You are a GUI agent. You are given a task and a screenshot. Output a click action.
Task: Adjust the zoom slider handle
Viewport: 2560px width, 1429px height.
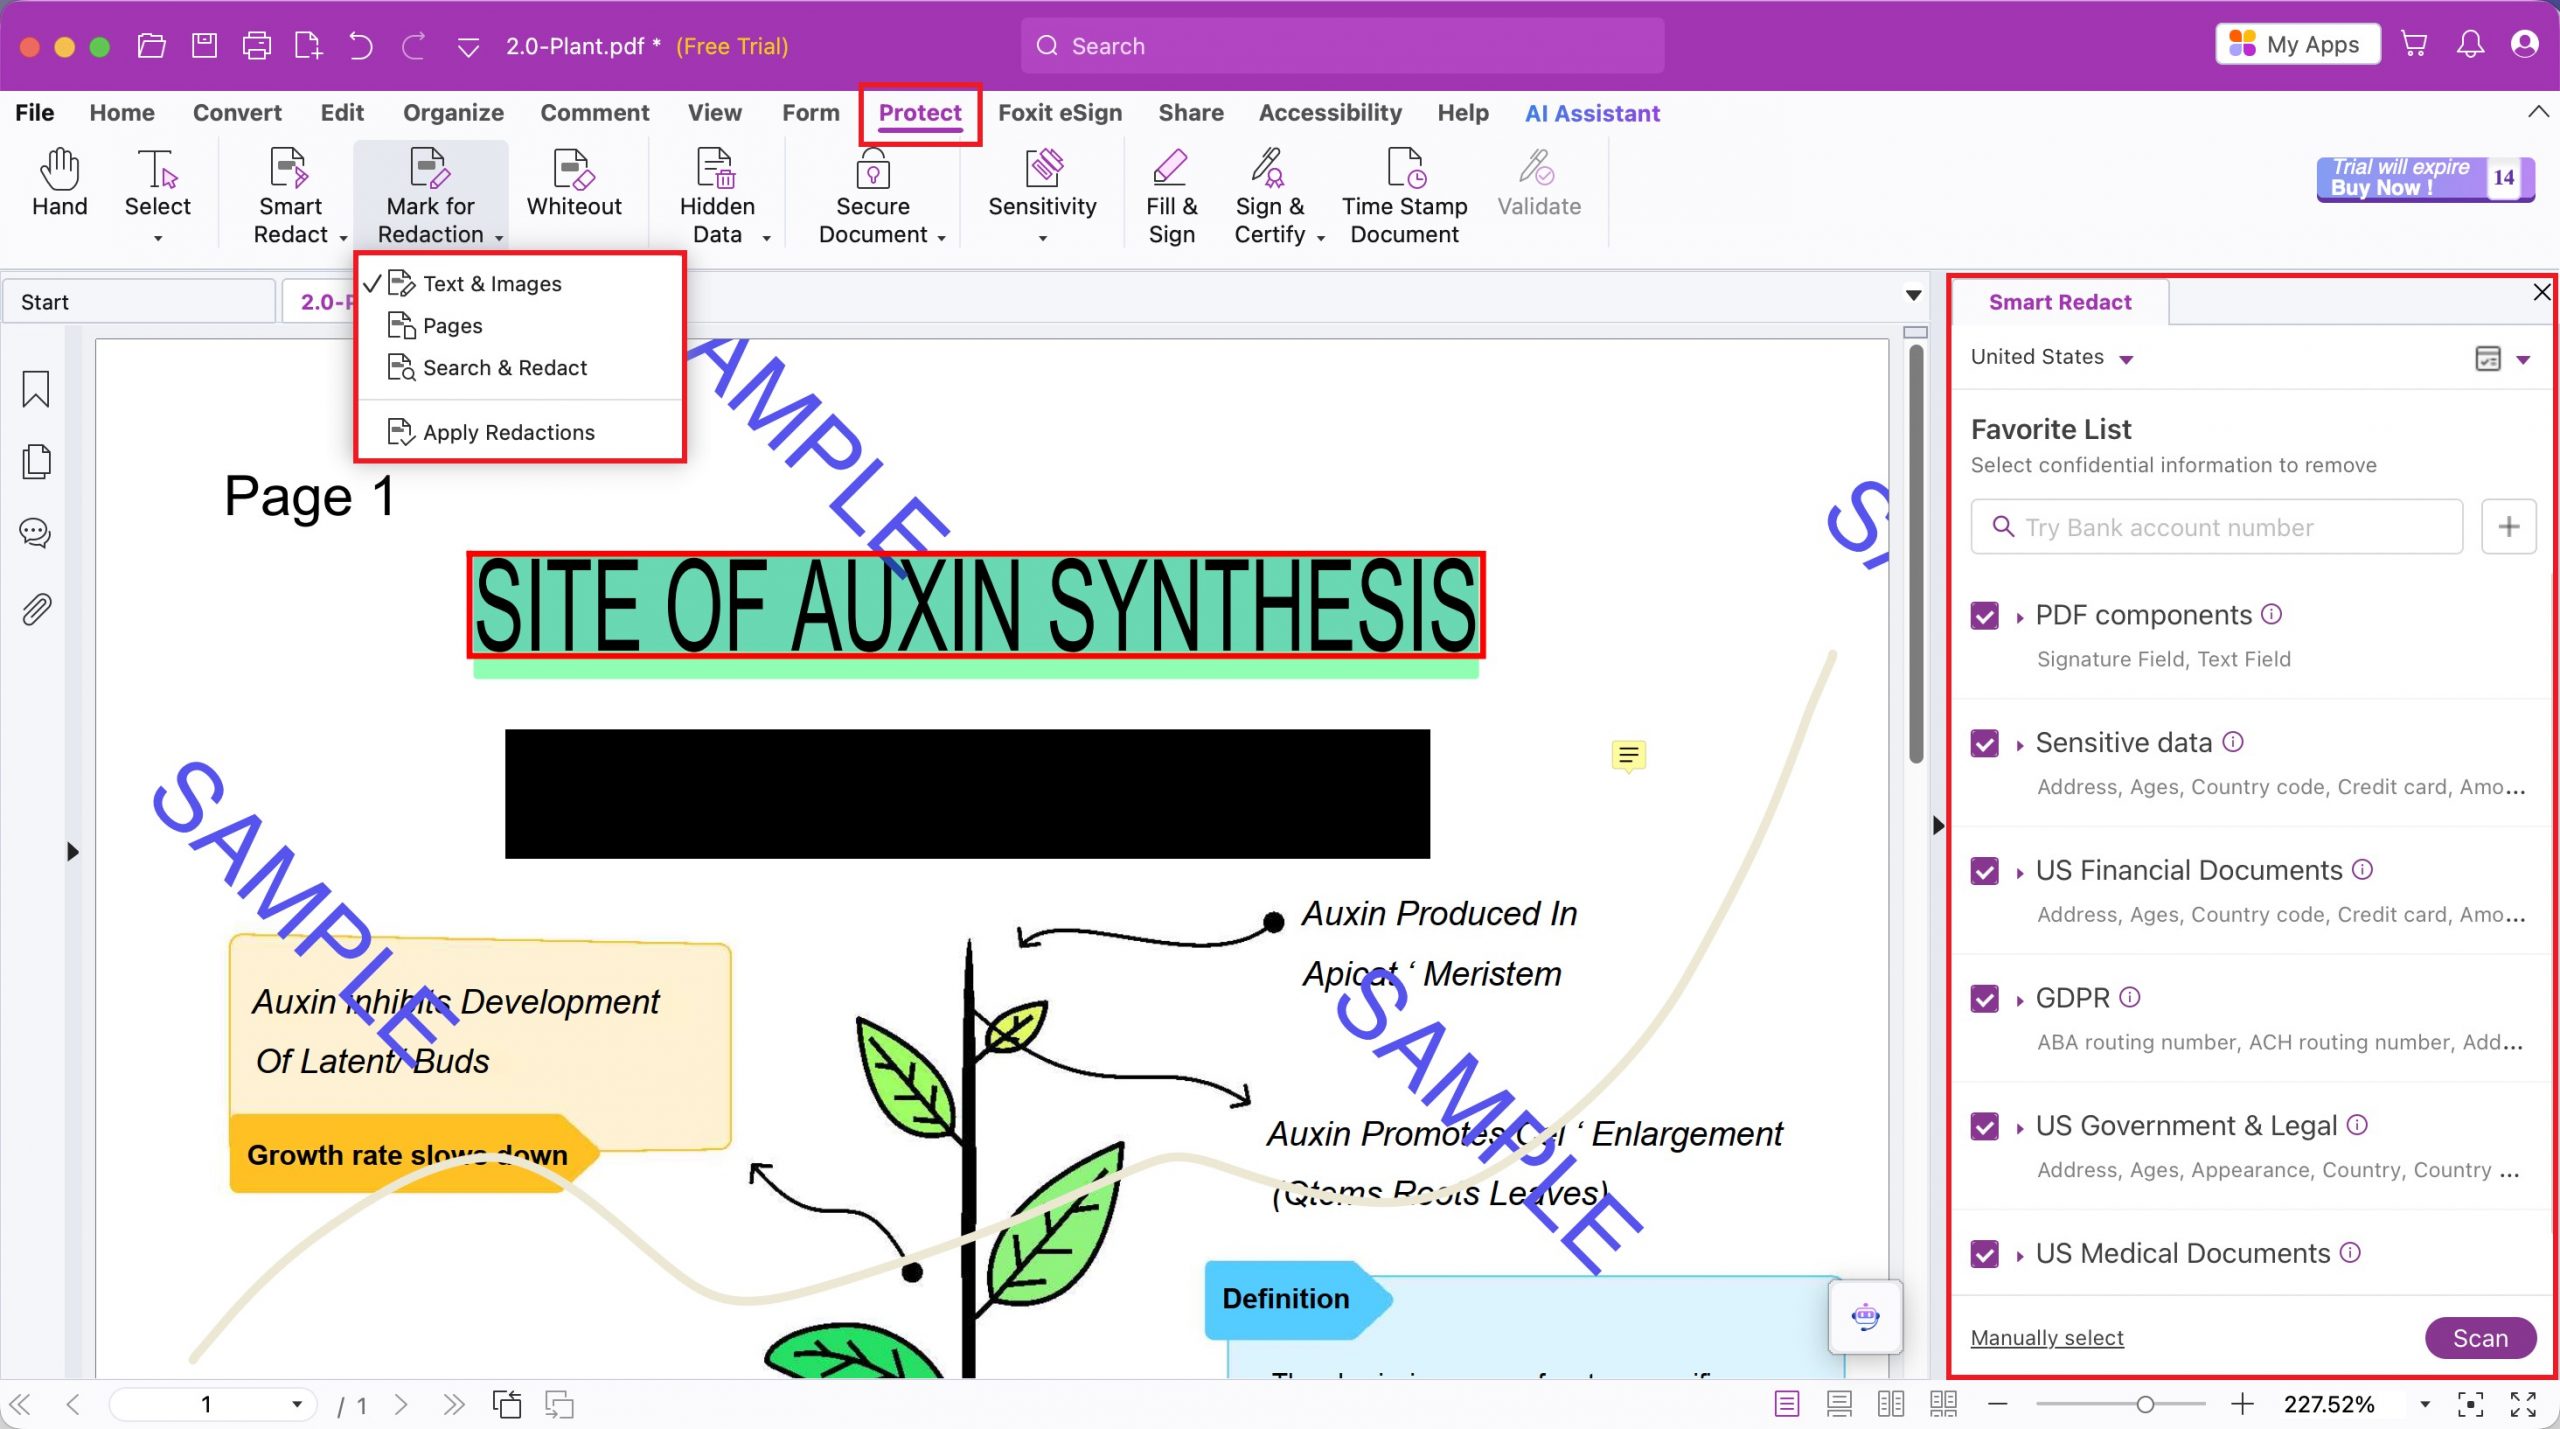tap(2144, 1404)
